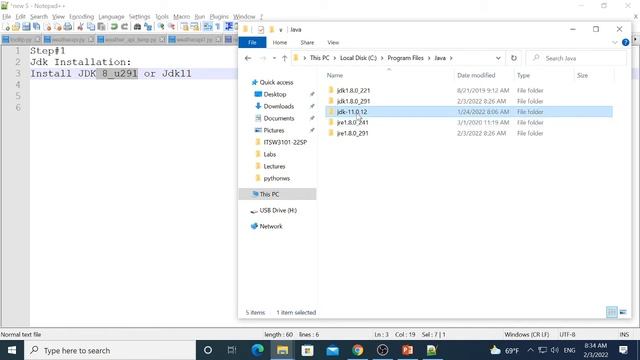This screenshot has width=640, height=360.
Task: Open the Share ribbon tab in Explorer
Action: pyautogui.click(x=307, y=42)
